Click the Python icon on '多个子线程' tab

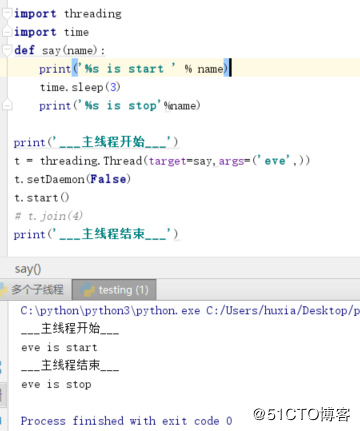point(3,289)
